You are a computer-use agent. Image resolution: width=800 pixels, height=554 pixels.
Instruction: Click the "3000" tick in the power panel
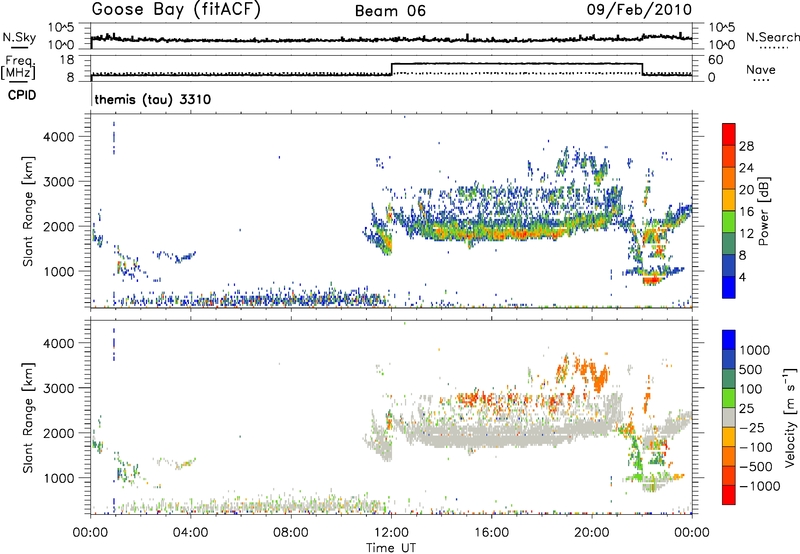click(59, 182)
